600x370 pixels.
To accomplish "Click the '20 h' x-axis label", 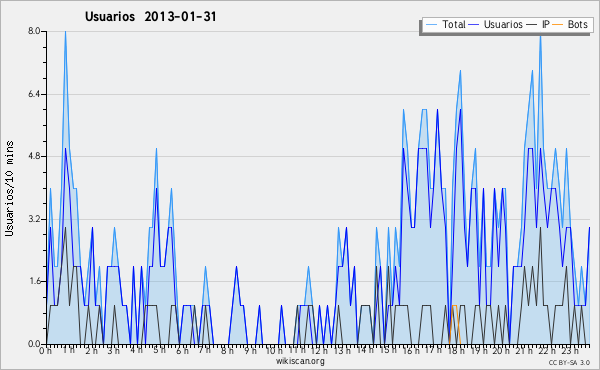I will 501,351.
